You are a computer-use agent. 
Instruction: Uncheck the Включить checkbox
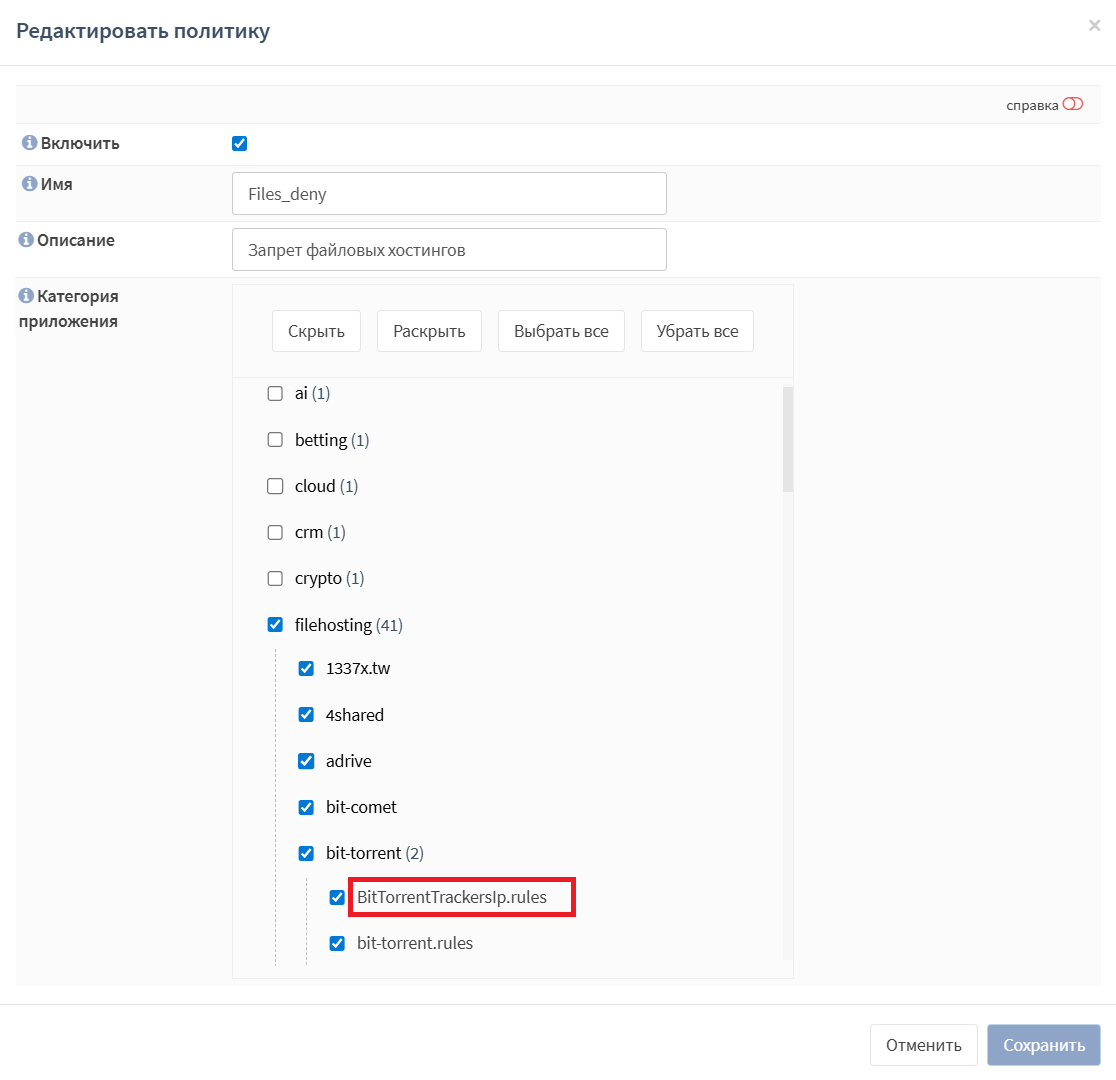pyautogui.click(x=239, y=143)
